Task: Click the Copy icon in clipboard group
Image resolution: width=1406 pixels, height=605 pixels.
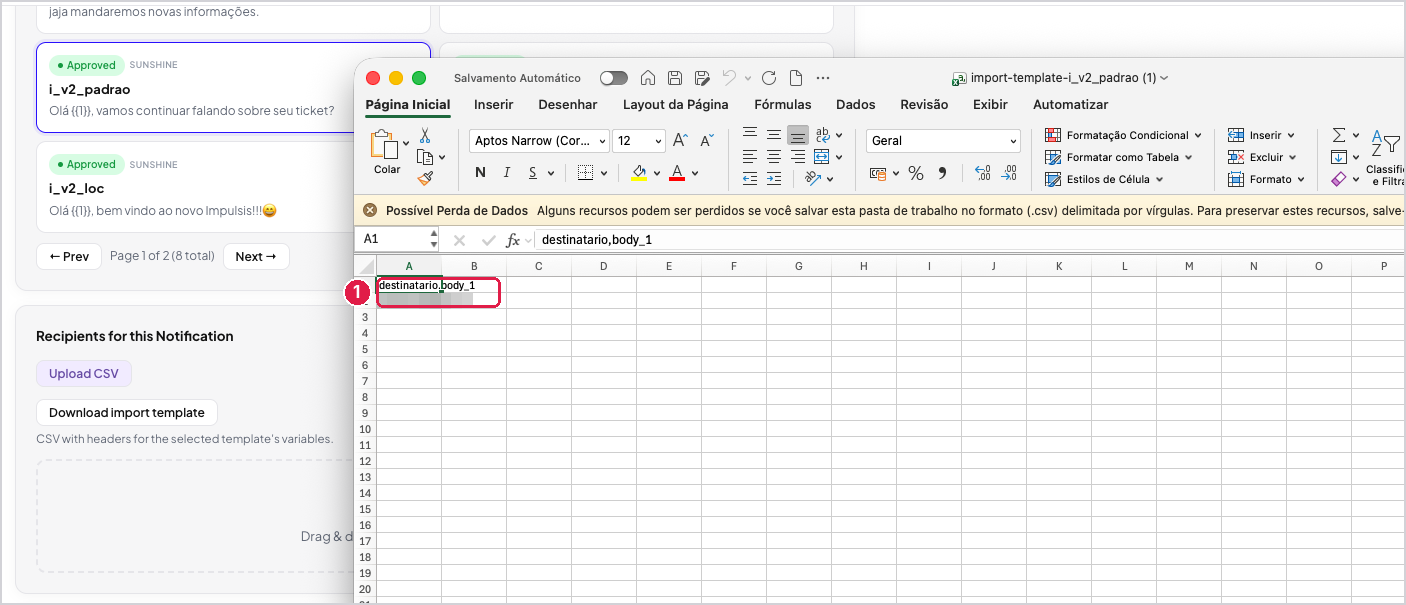Action: [425, 157]
